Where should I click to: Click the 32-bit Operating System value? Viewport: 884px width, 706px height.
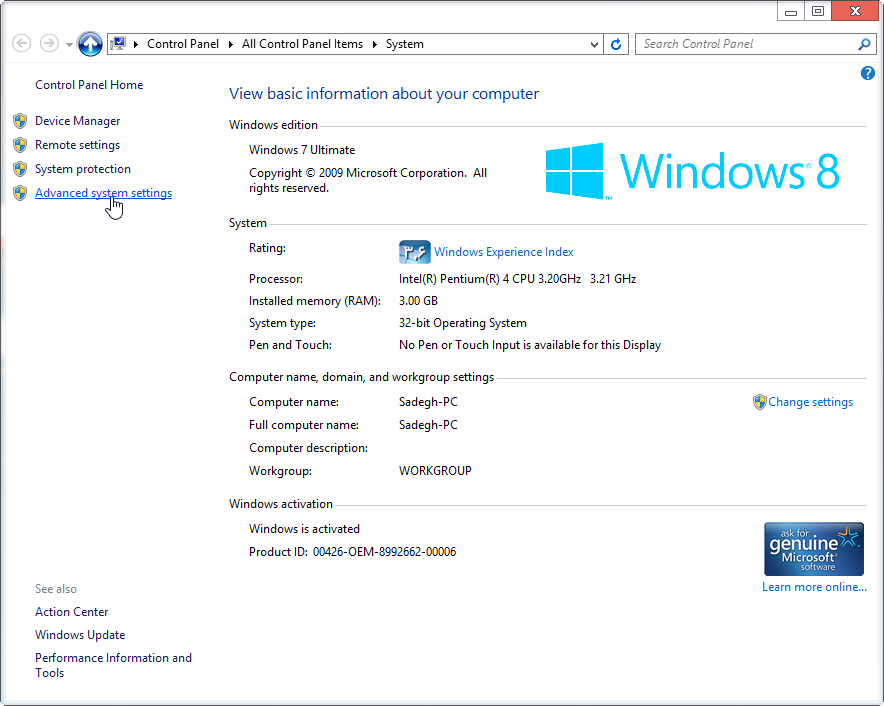coord(463,323)
